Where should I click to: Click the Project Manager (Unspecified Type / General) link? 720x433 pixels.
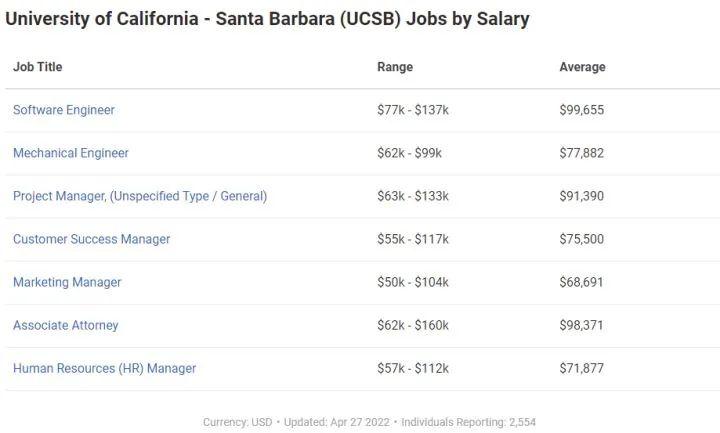coord(140,196)
